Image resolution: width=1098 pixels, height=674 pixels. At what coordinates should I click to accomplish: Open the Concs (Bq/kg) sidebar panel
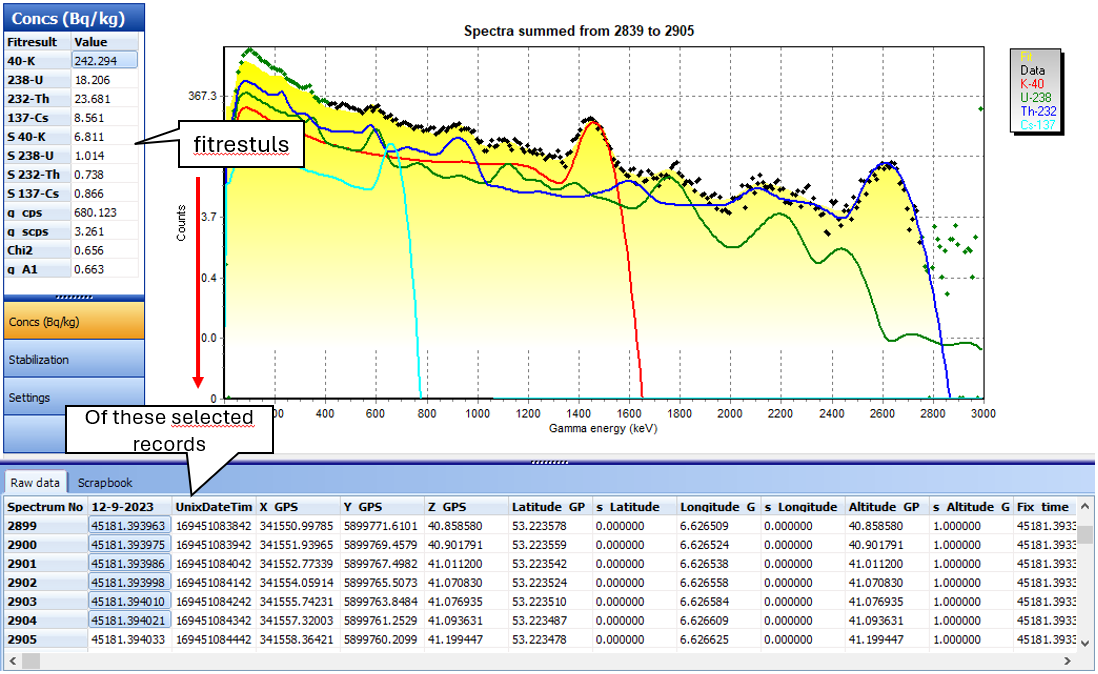pyautogui.click(x=73, y=321)
